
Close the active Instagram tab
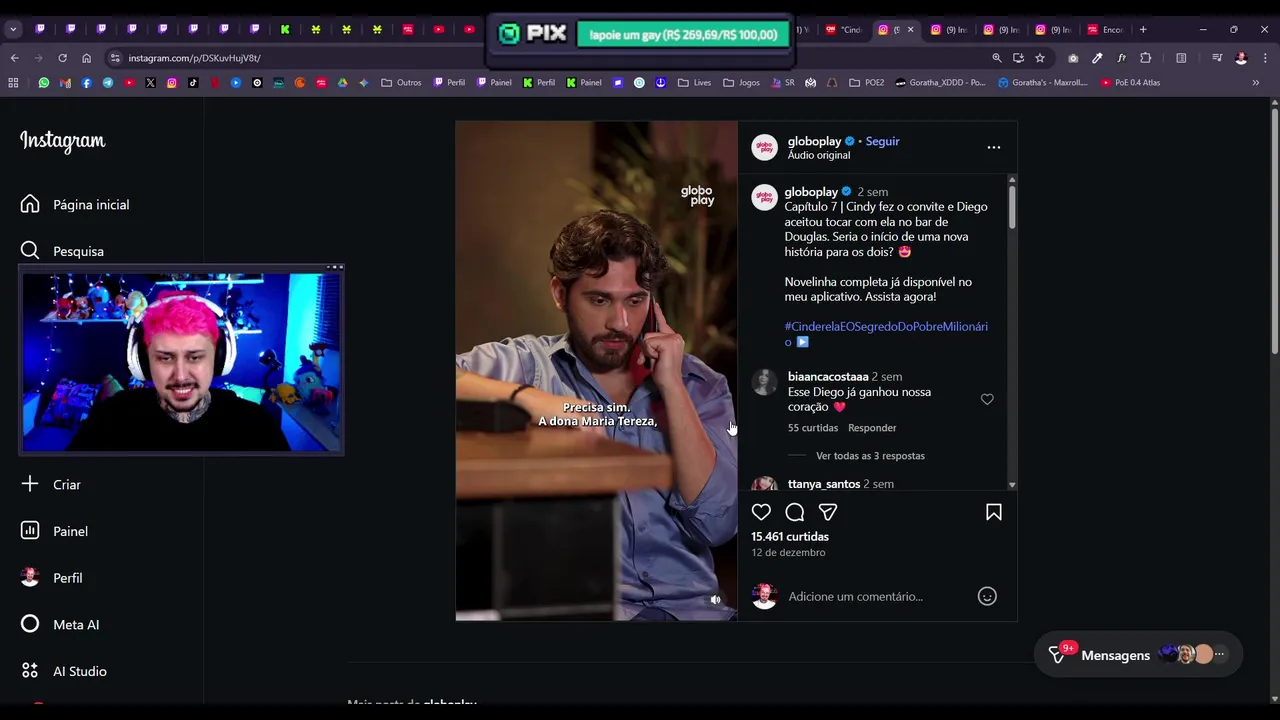coord(910,30)
